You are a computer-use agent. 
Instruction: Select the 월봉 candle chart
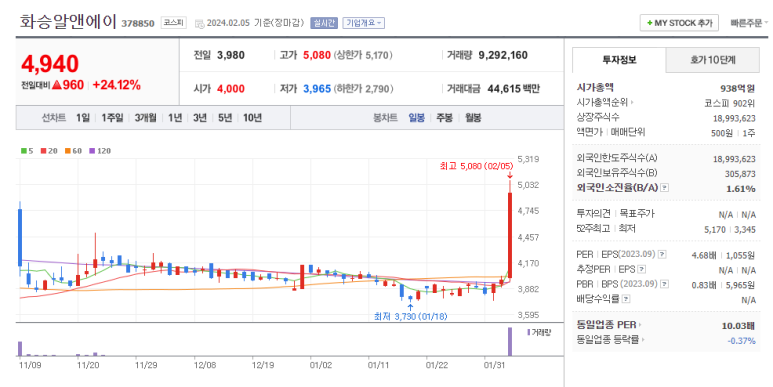click(x=473, y=118)
